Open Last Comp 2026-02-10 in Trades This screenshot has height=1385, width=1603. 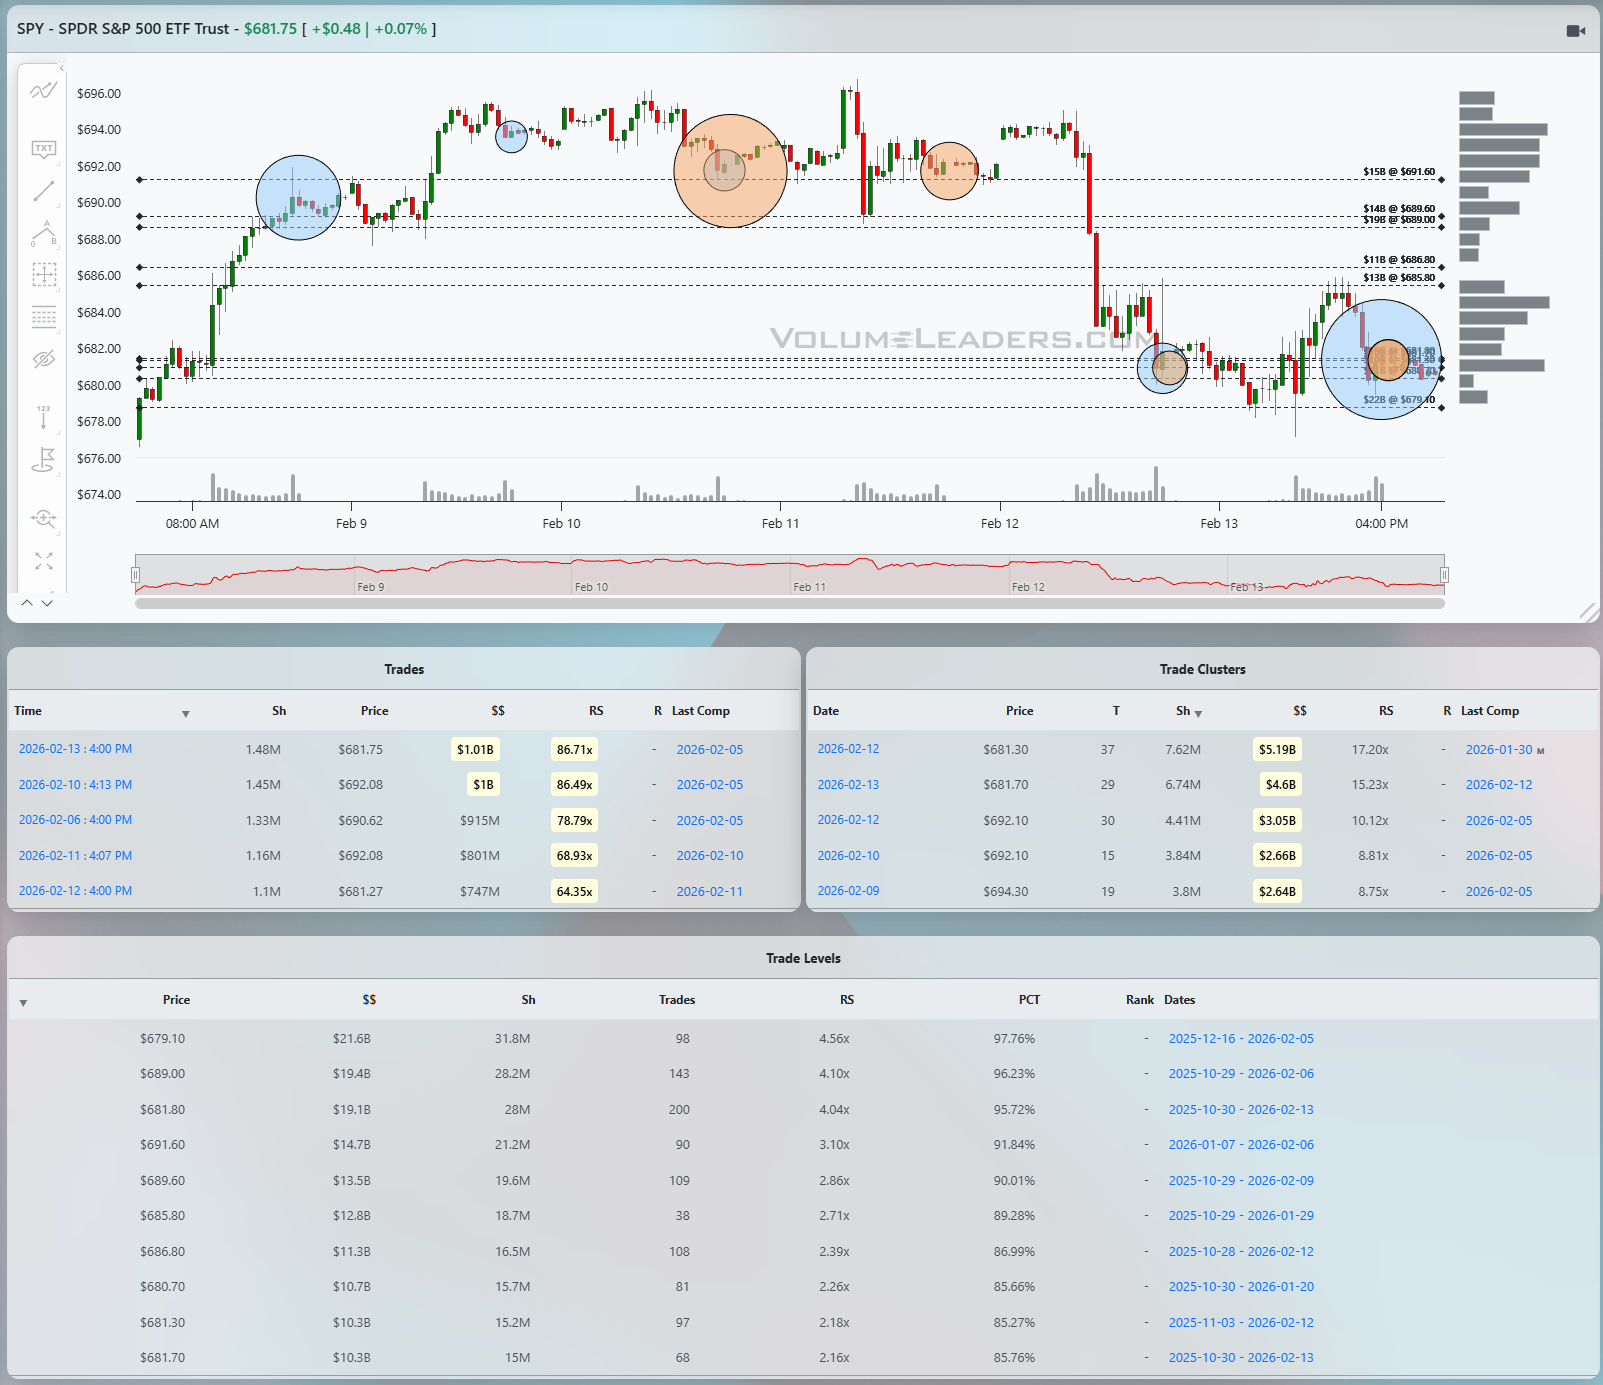pos(710,856)
